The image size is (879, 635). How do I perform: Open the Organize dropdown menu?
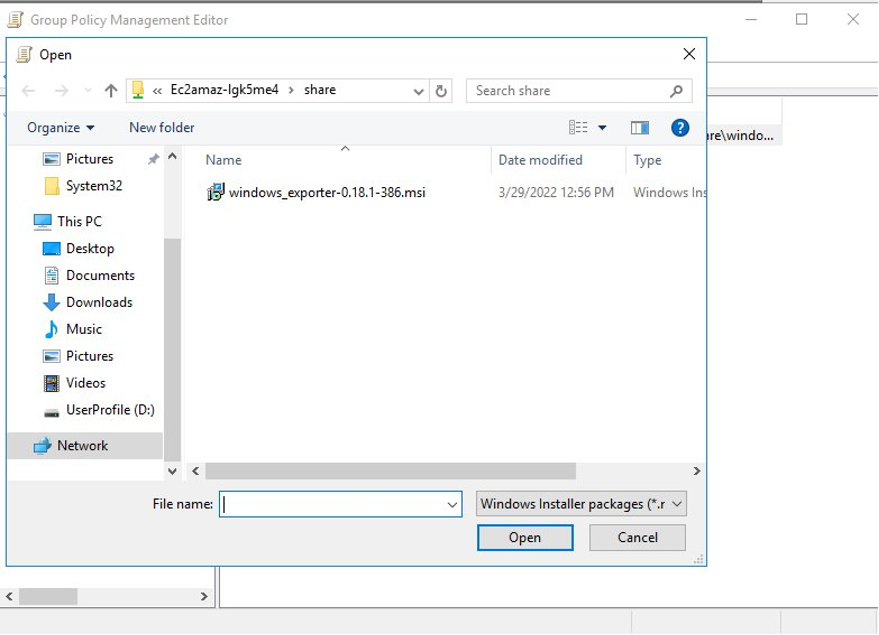click(55, 127)
